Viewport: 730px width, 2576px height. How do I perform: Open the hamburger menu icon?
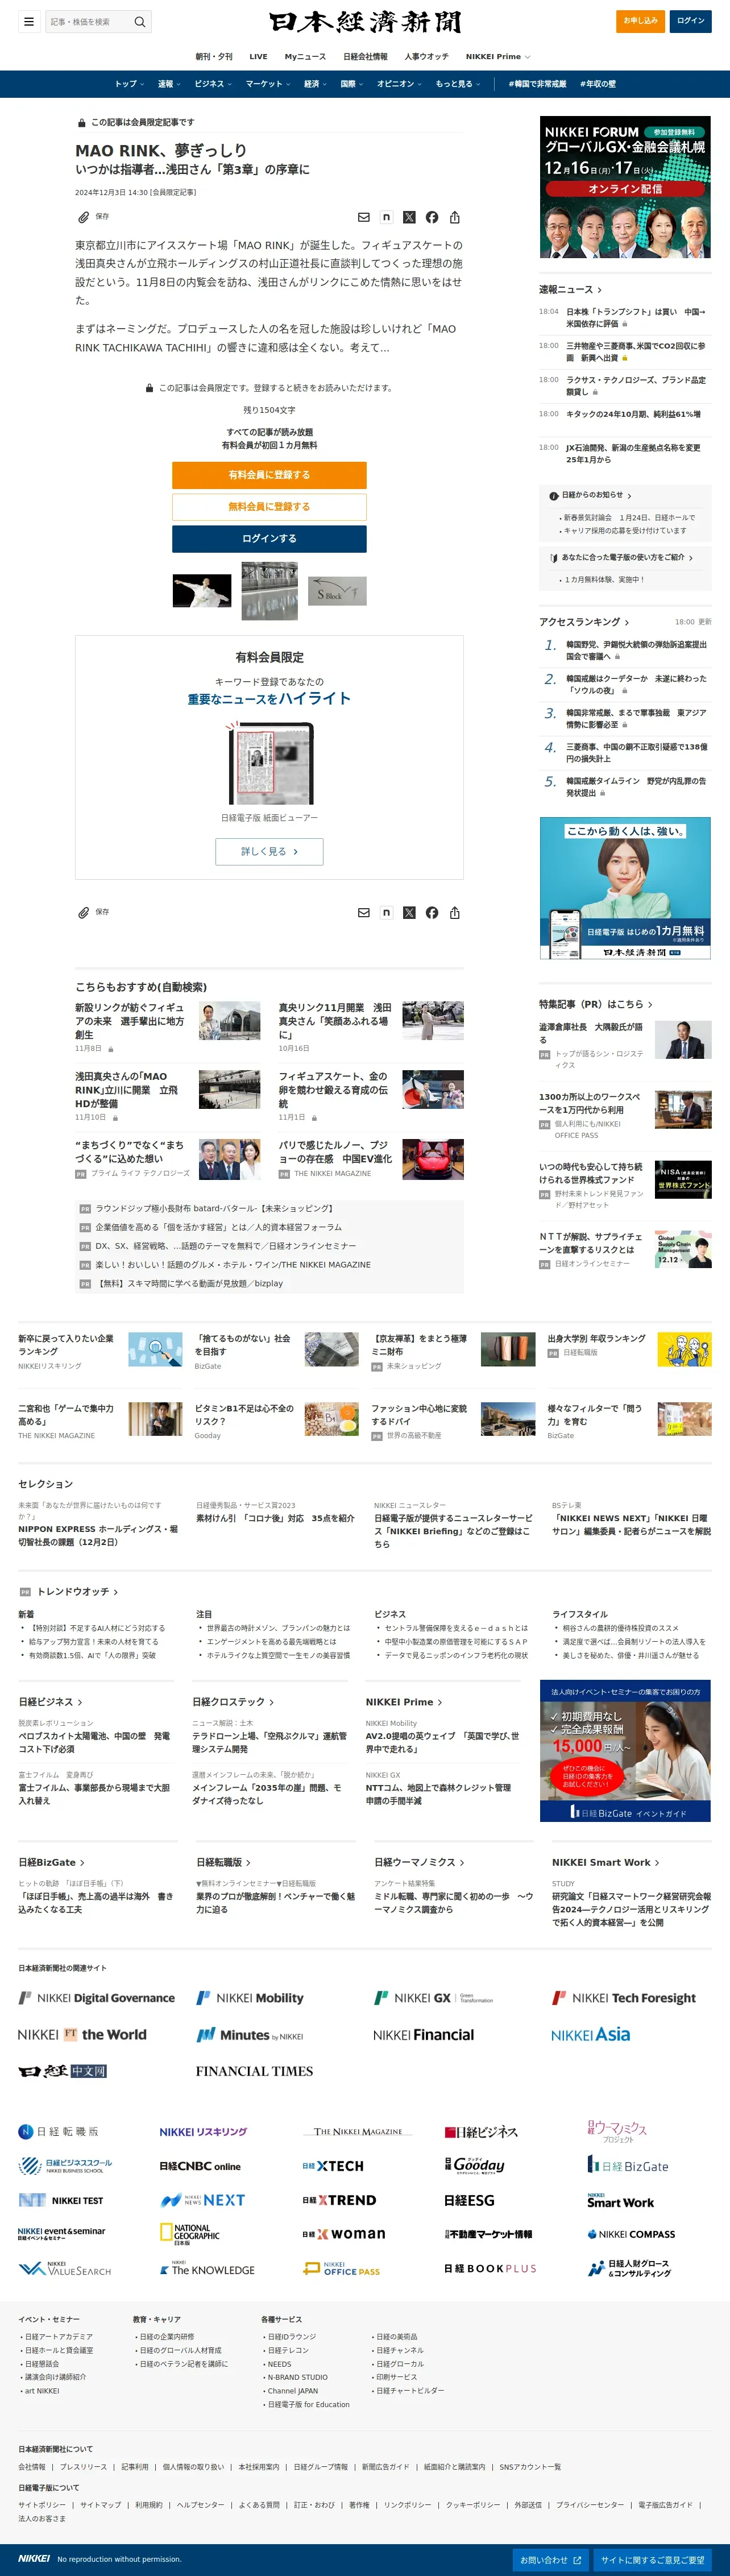29,21
